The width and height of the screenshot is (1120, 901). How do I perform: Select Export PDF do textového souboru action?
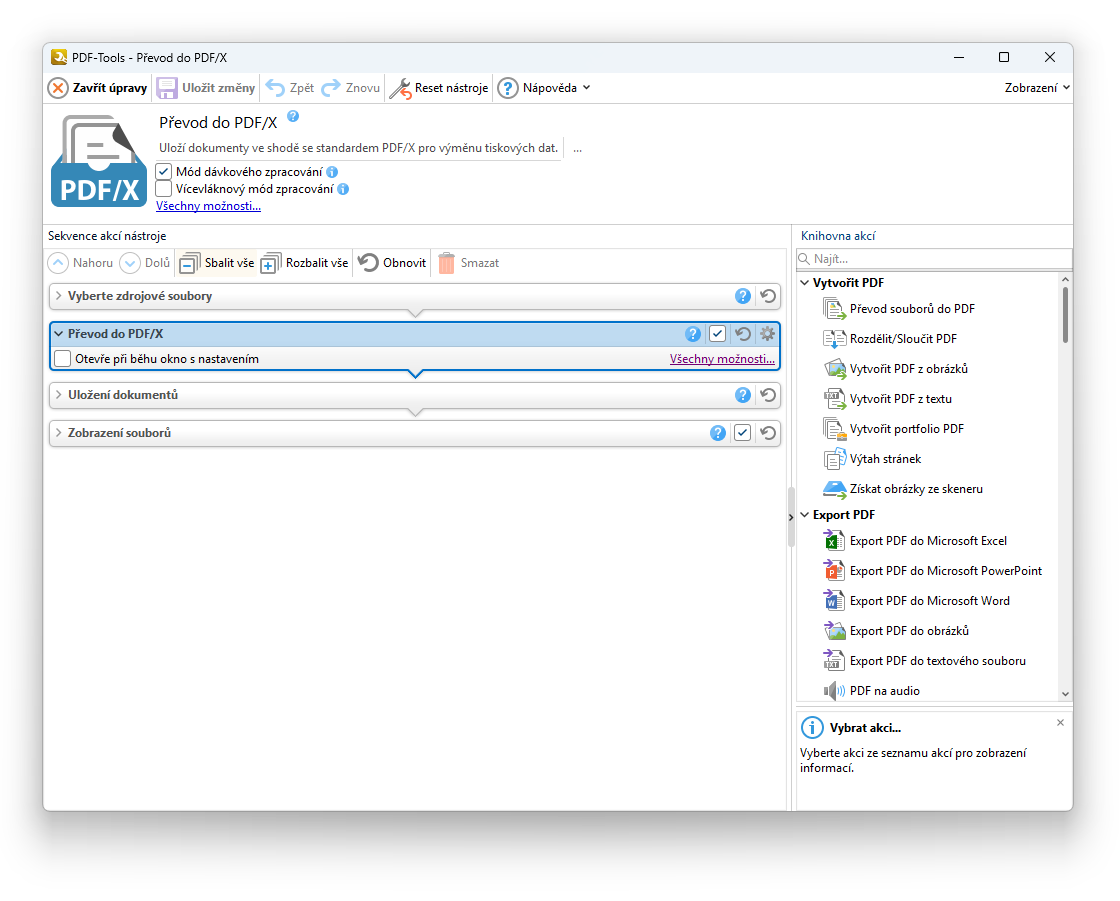925,661
